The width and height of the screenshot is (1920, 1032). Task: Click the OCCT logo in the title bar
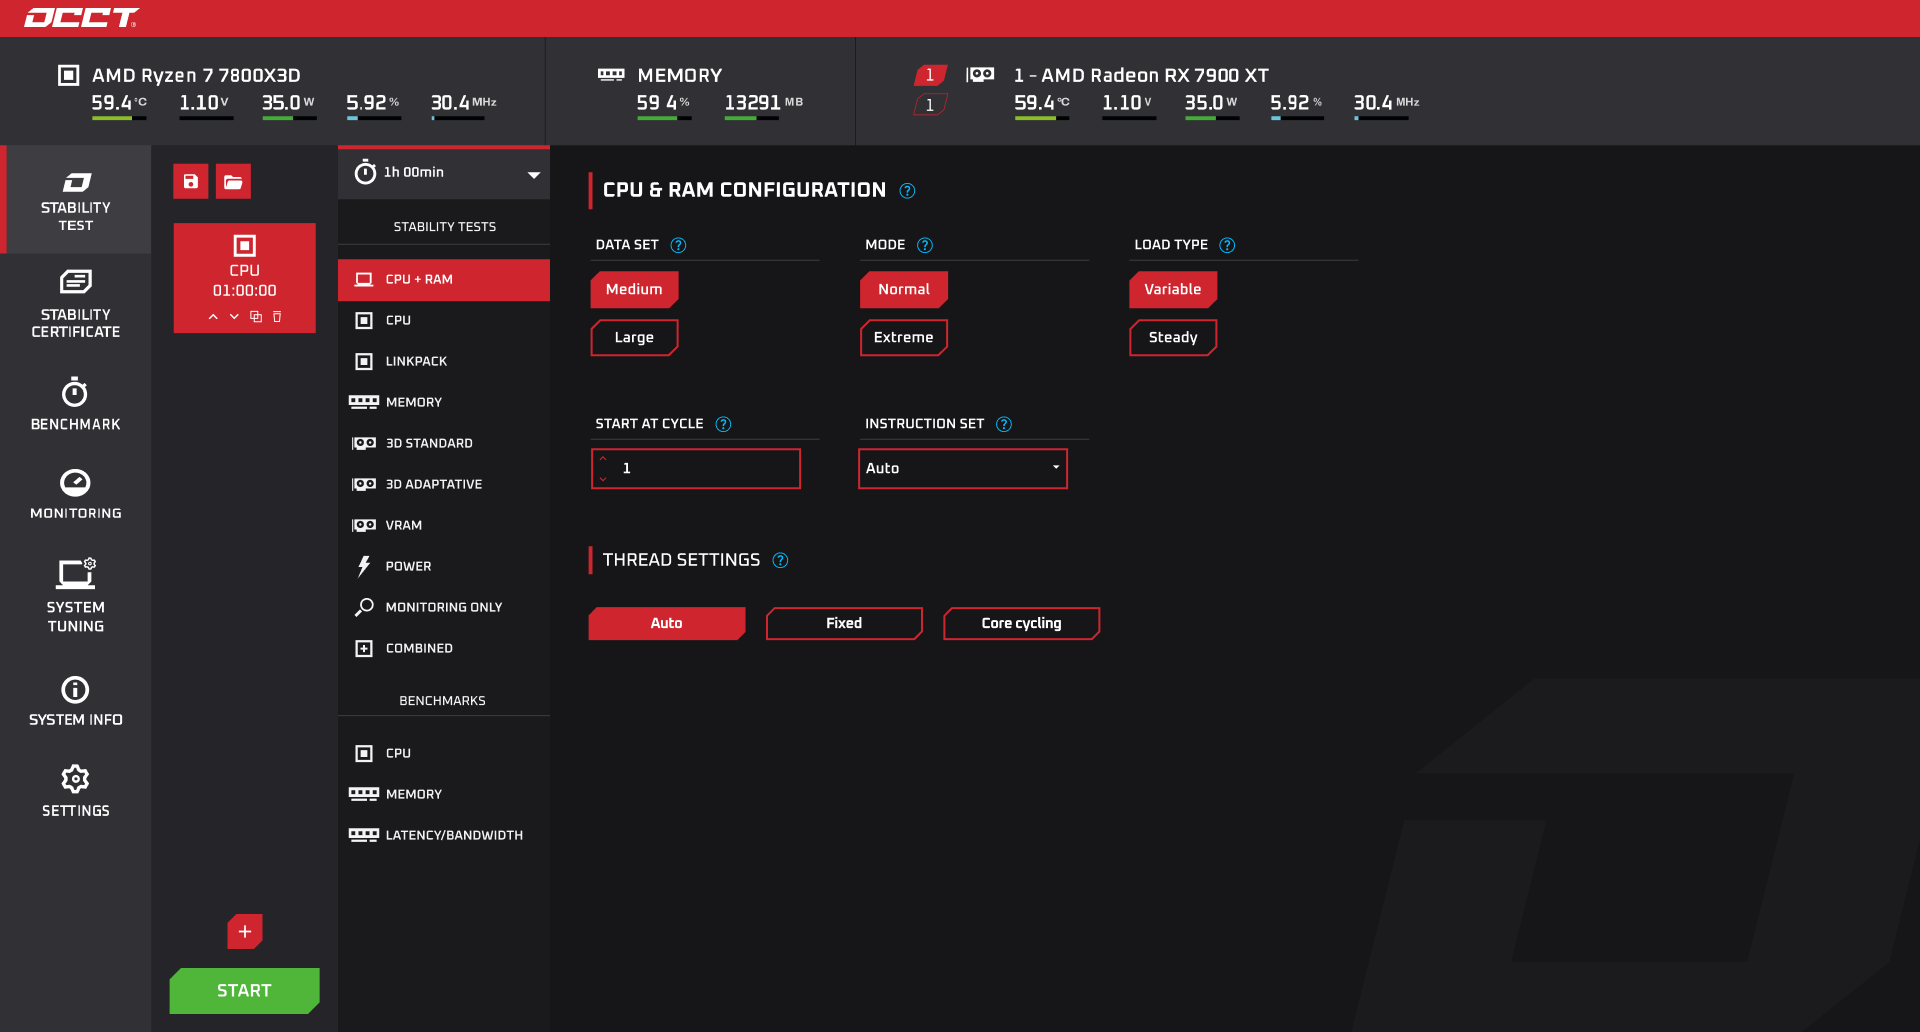coord(81,18)
